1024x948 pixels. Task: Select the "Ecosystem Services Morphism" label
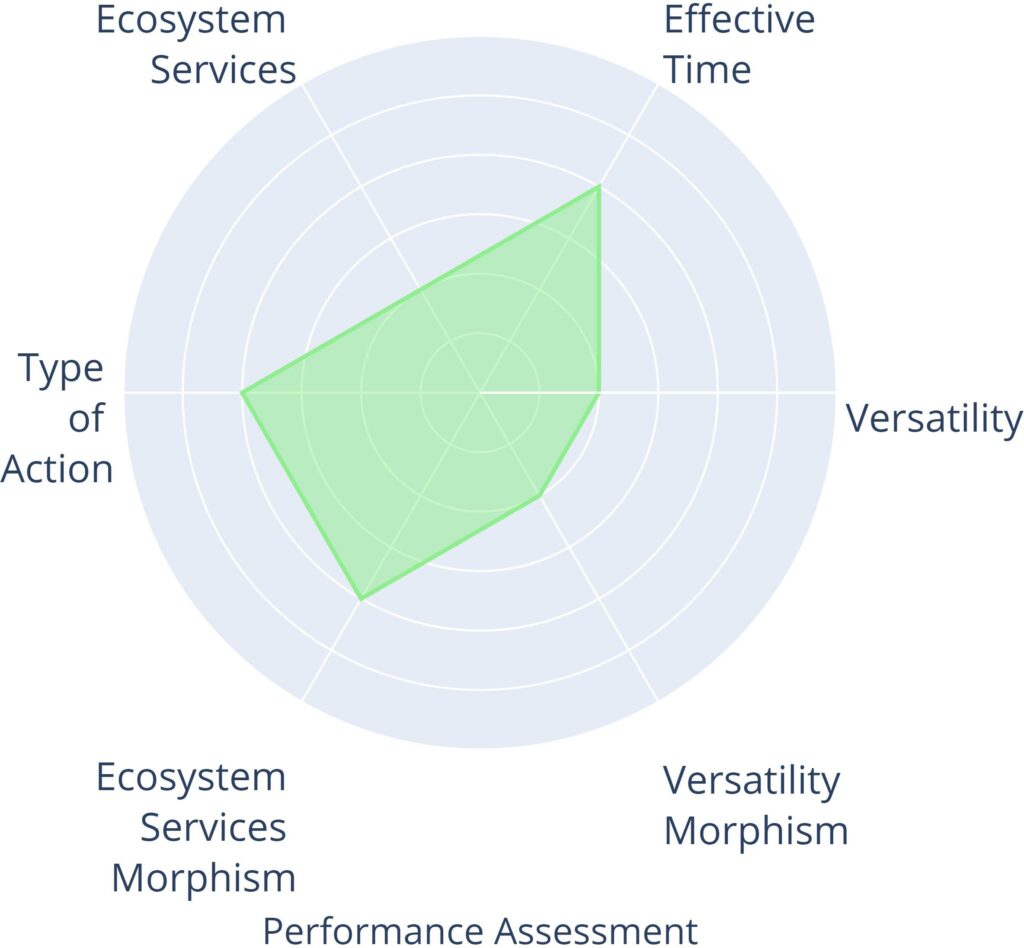coord(195,828)
